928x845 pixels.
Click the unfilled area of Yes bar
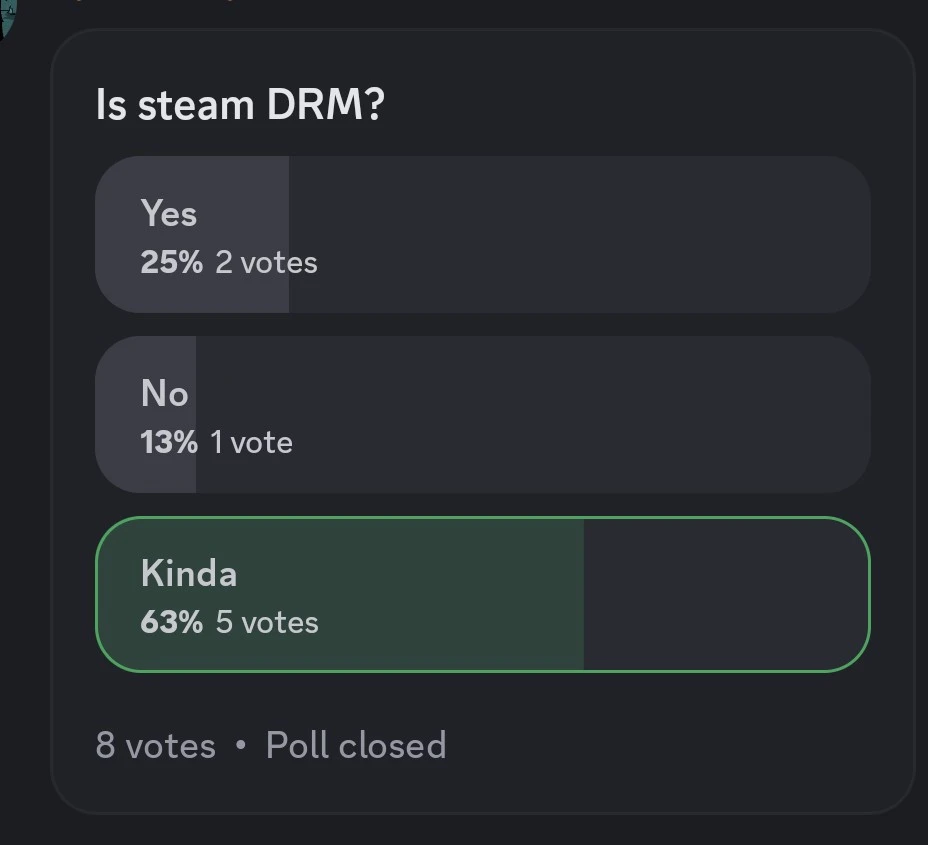pos(580,234)
